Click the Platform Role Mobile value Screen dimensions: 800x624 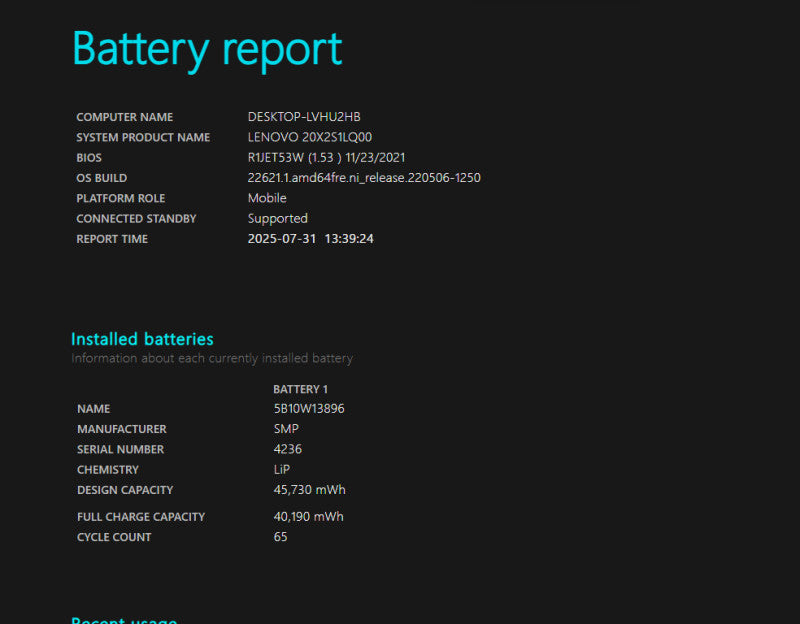pos(267,198)
